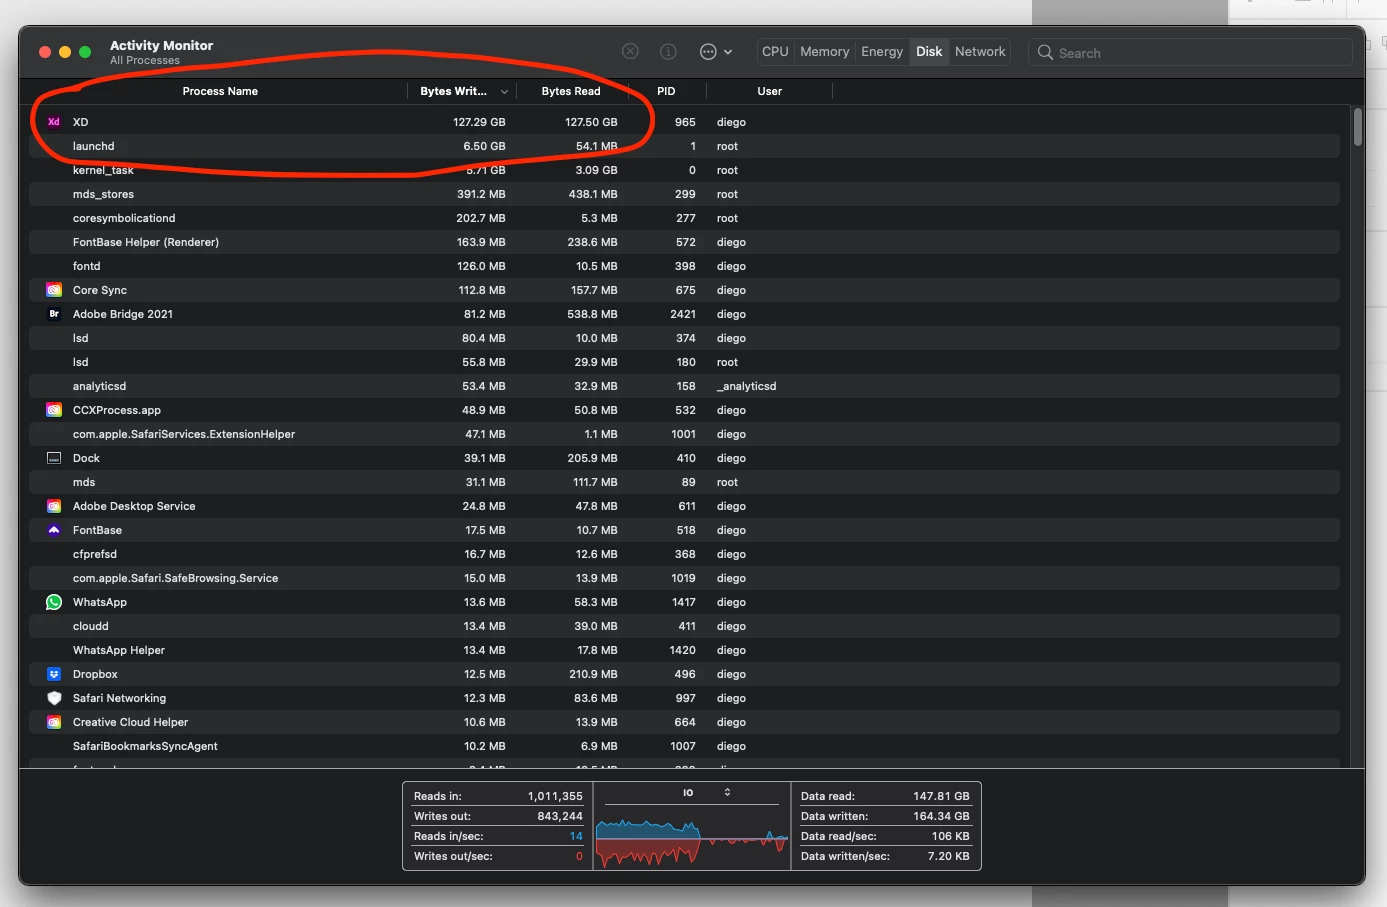Switch to the CPU tab

point(775,51)
